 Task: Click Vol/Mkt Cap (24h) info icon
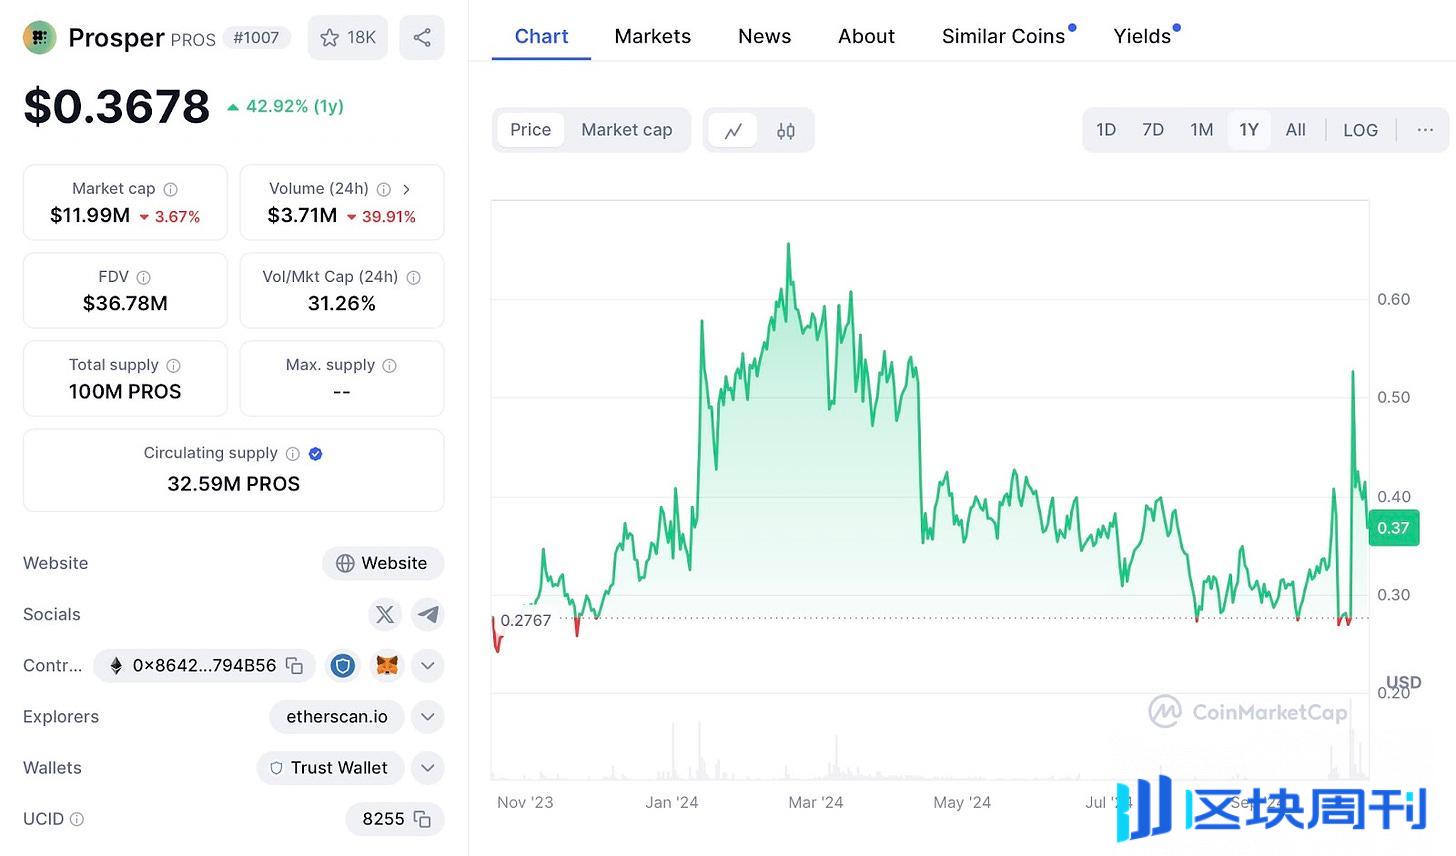click(x=413, y=277)
